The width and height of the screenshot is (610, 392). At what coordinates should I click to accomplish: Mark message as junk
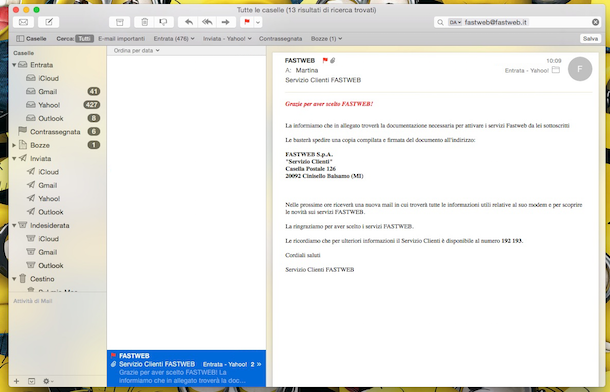163,22
